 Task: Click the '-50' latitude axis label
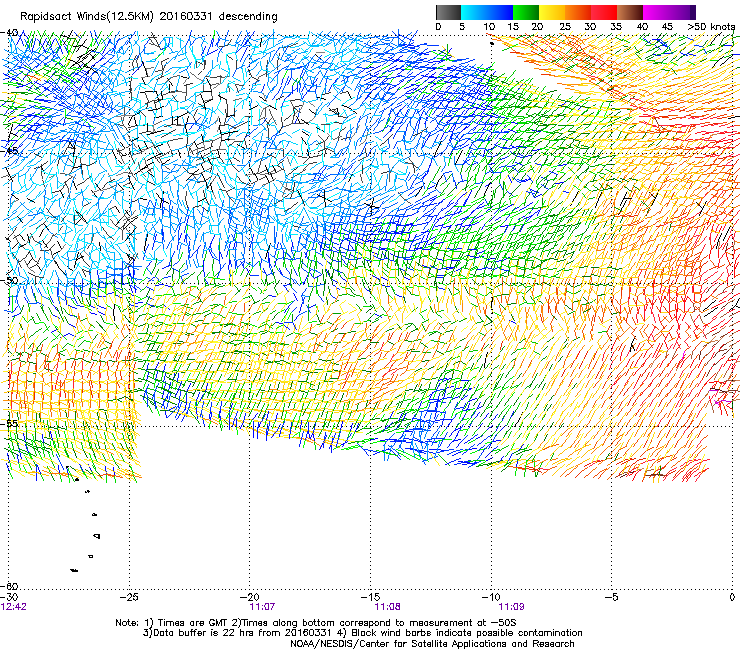click(x=10, y=280)
